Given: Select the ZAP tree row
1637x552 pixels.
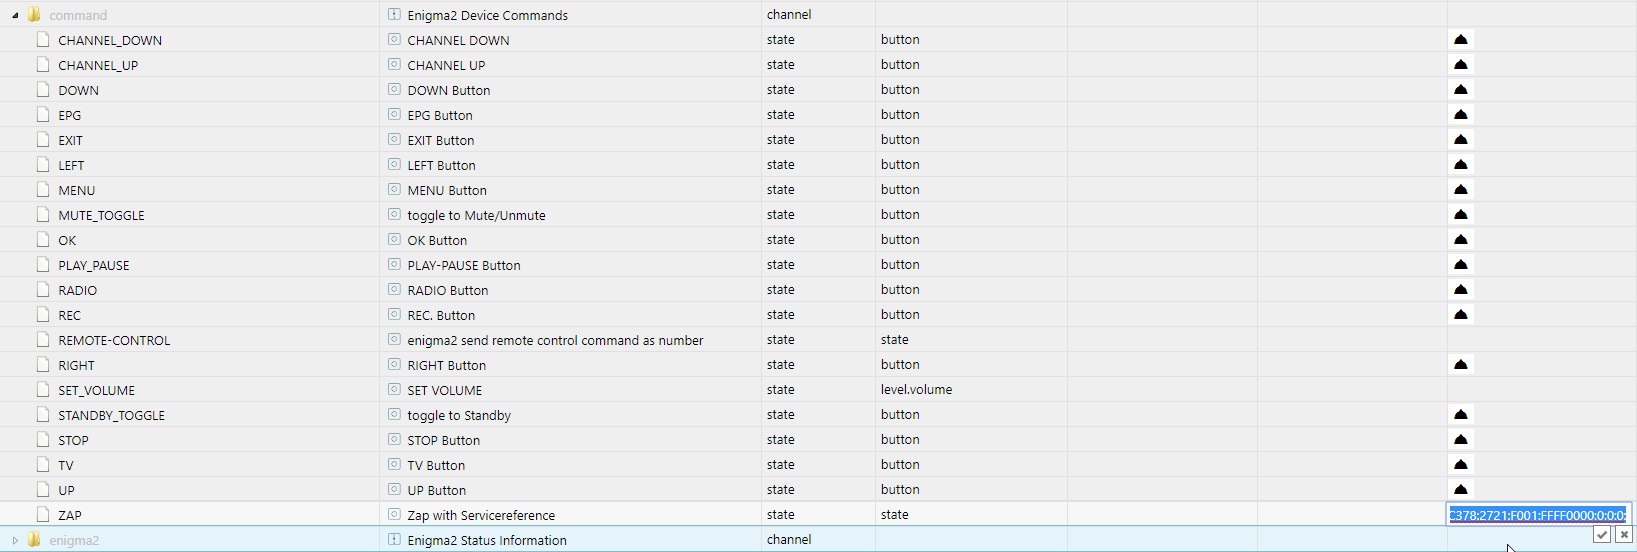Looking at the screenshot, I should point(70,515).
